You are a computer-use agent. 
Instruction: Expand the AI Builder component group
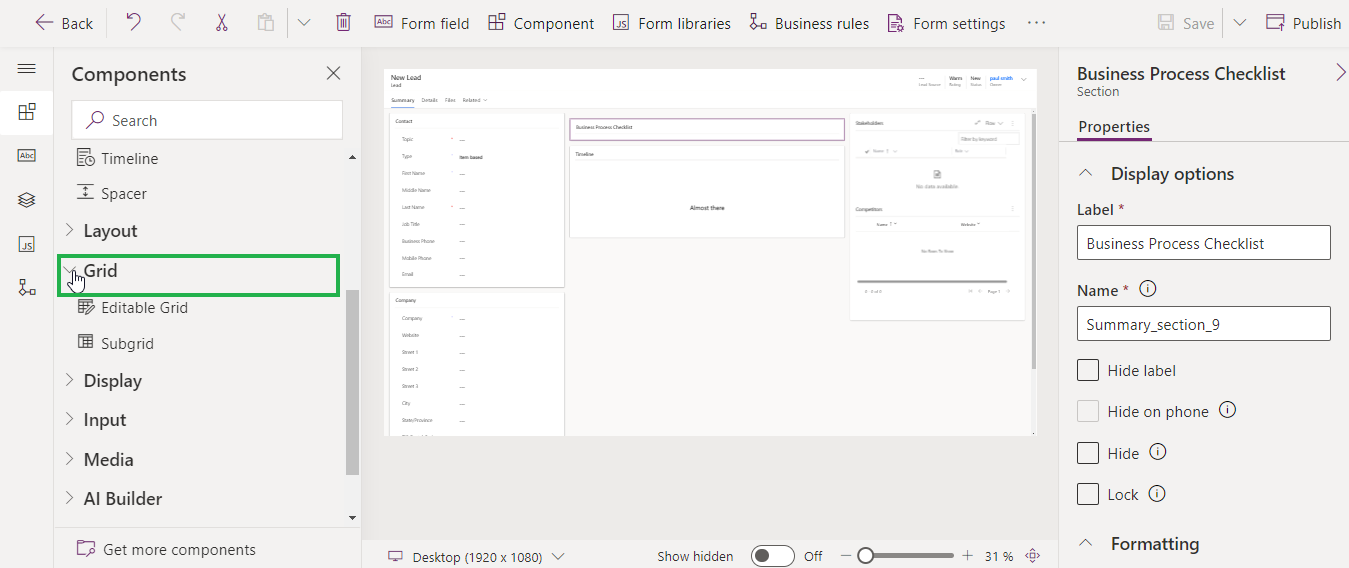click(x=122, y=499)
